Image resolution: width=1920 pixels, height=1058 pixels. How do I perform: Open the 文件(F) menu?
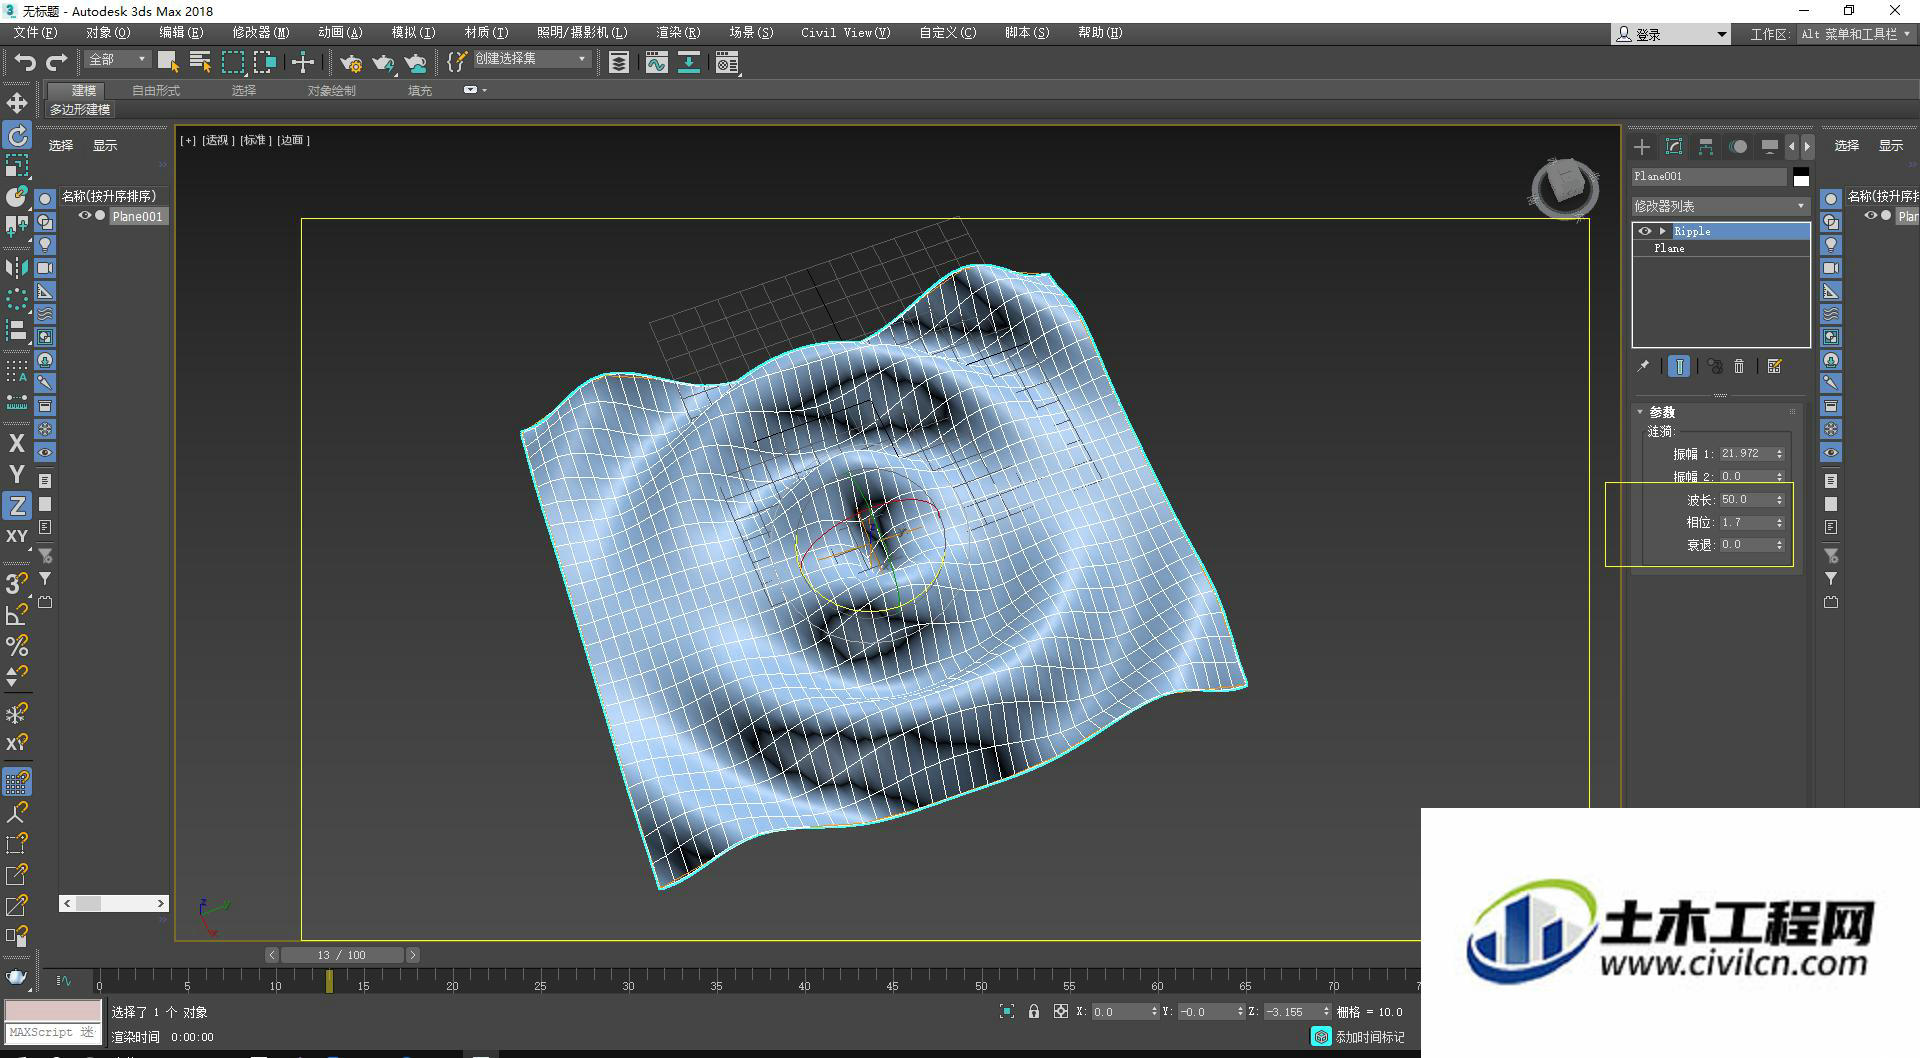point(35,33)
